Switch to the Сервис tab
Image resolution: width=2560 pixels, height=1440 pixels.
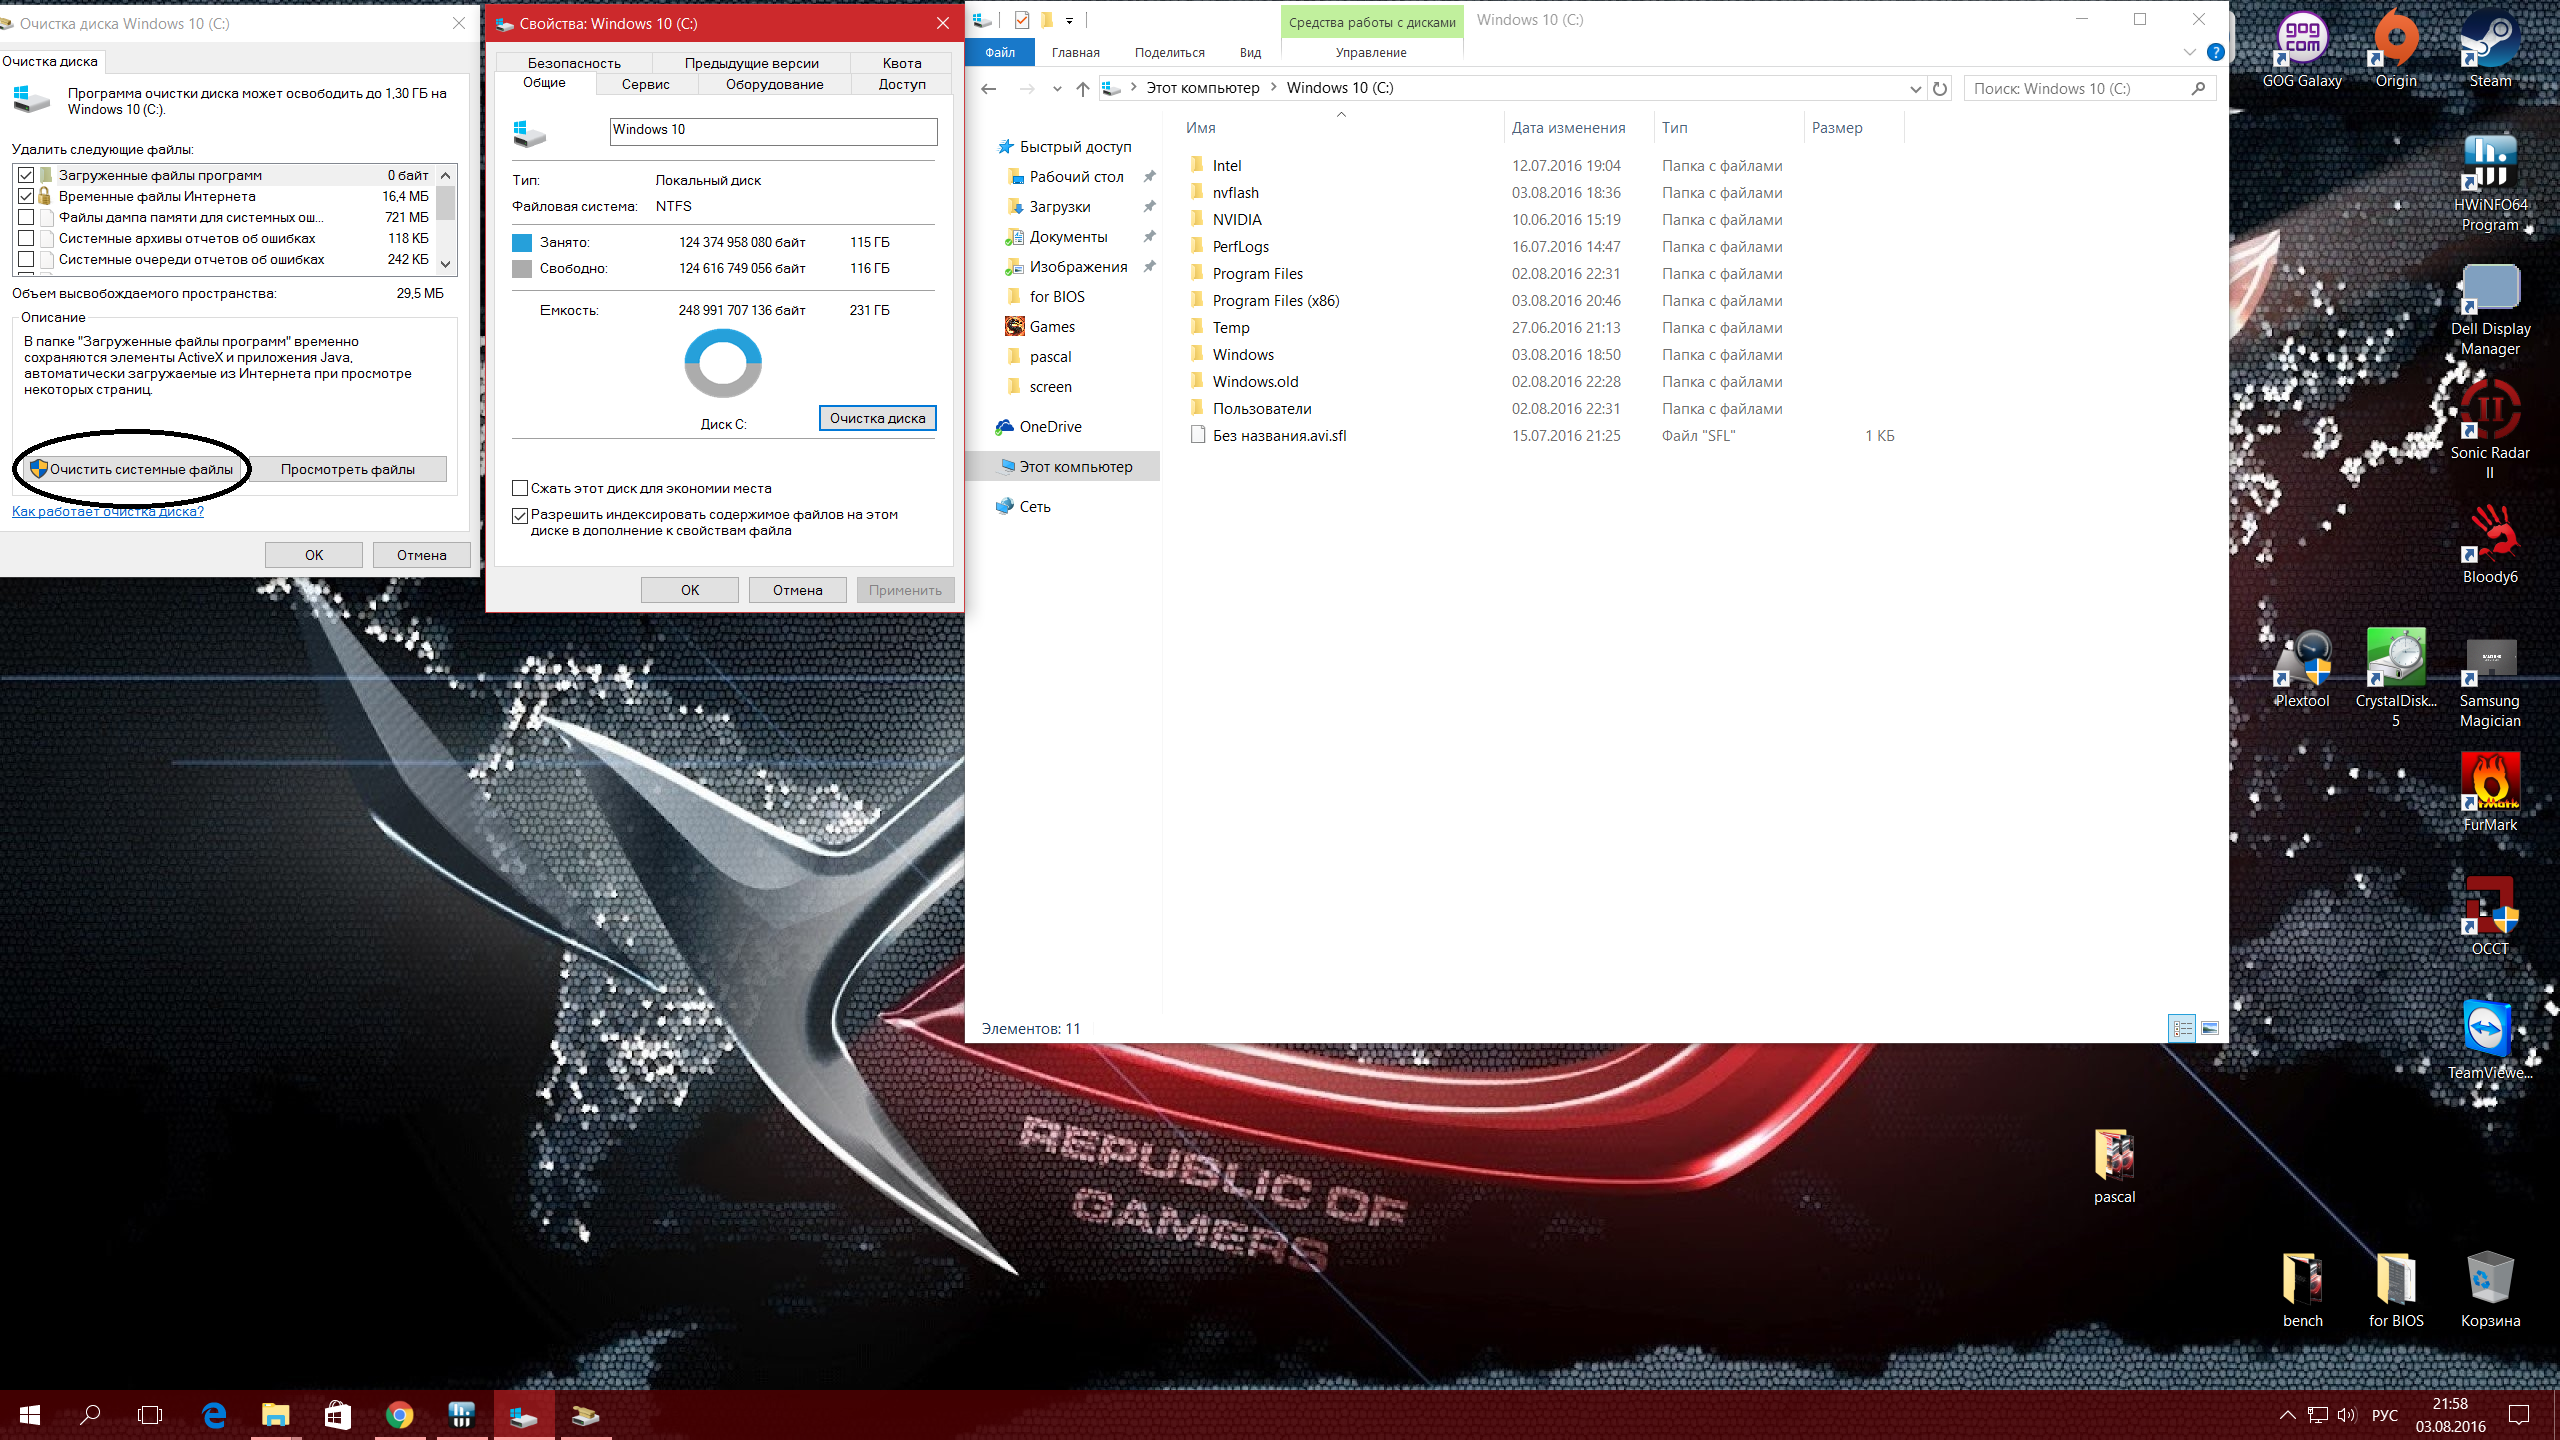click(645, 84)
